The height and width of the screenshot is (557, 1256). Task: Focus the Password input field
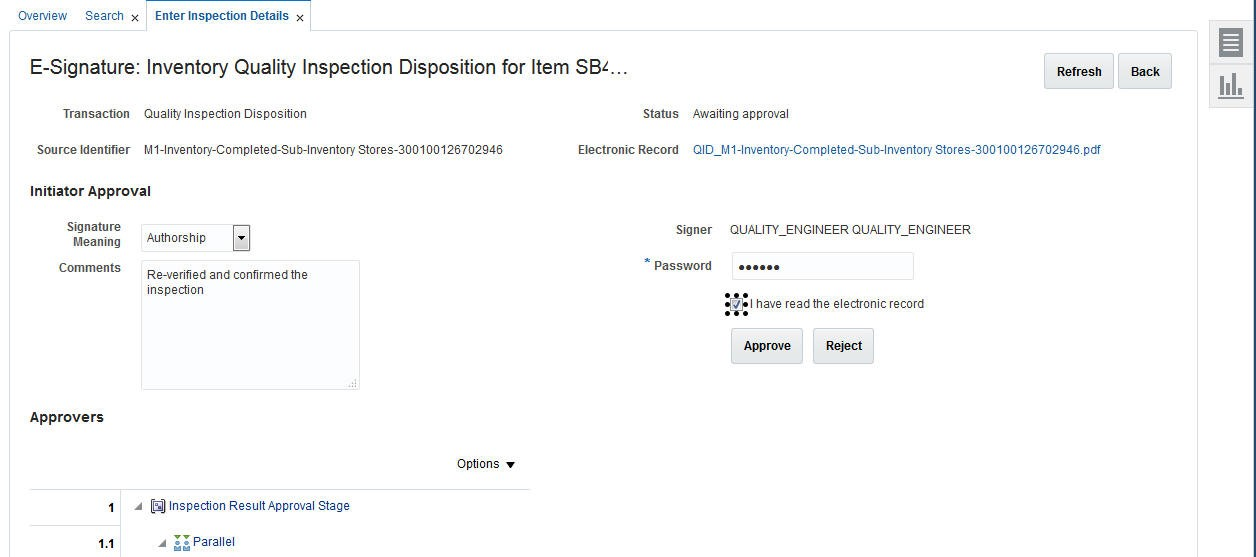click(822, 266)
